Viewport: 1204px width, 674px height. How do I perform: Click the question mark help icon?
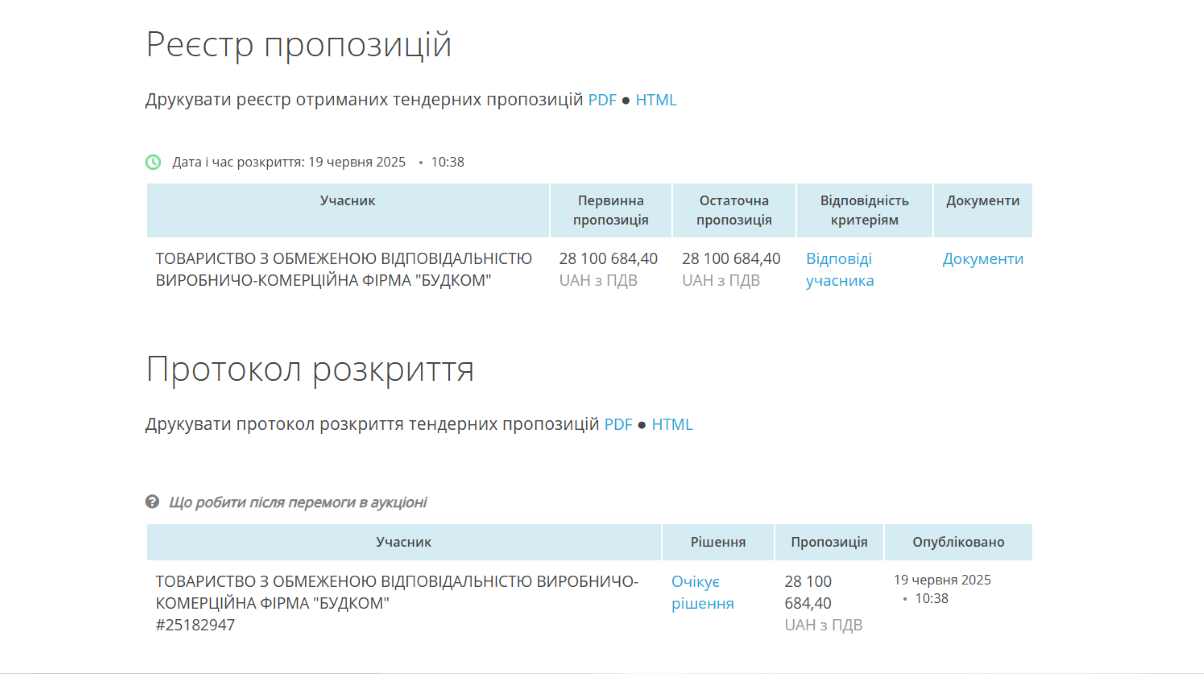click(152, 502)
